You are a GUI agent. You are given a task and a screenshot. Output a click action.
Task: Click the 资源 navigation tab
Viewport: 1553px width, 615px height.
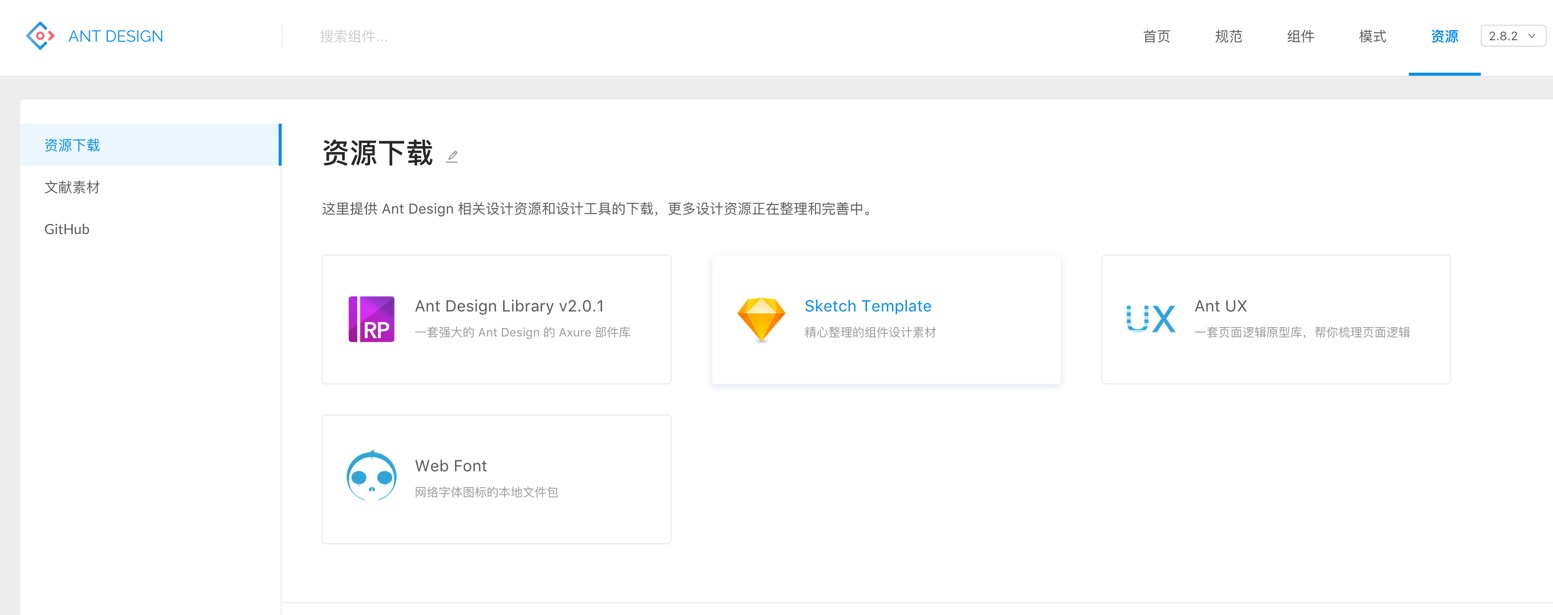(x=1444, y=36)
